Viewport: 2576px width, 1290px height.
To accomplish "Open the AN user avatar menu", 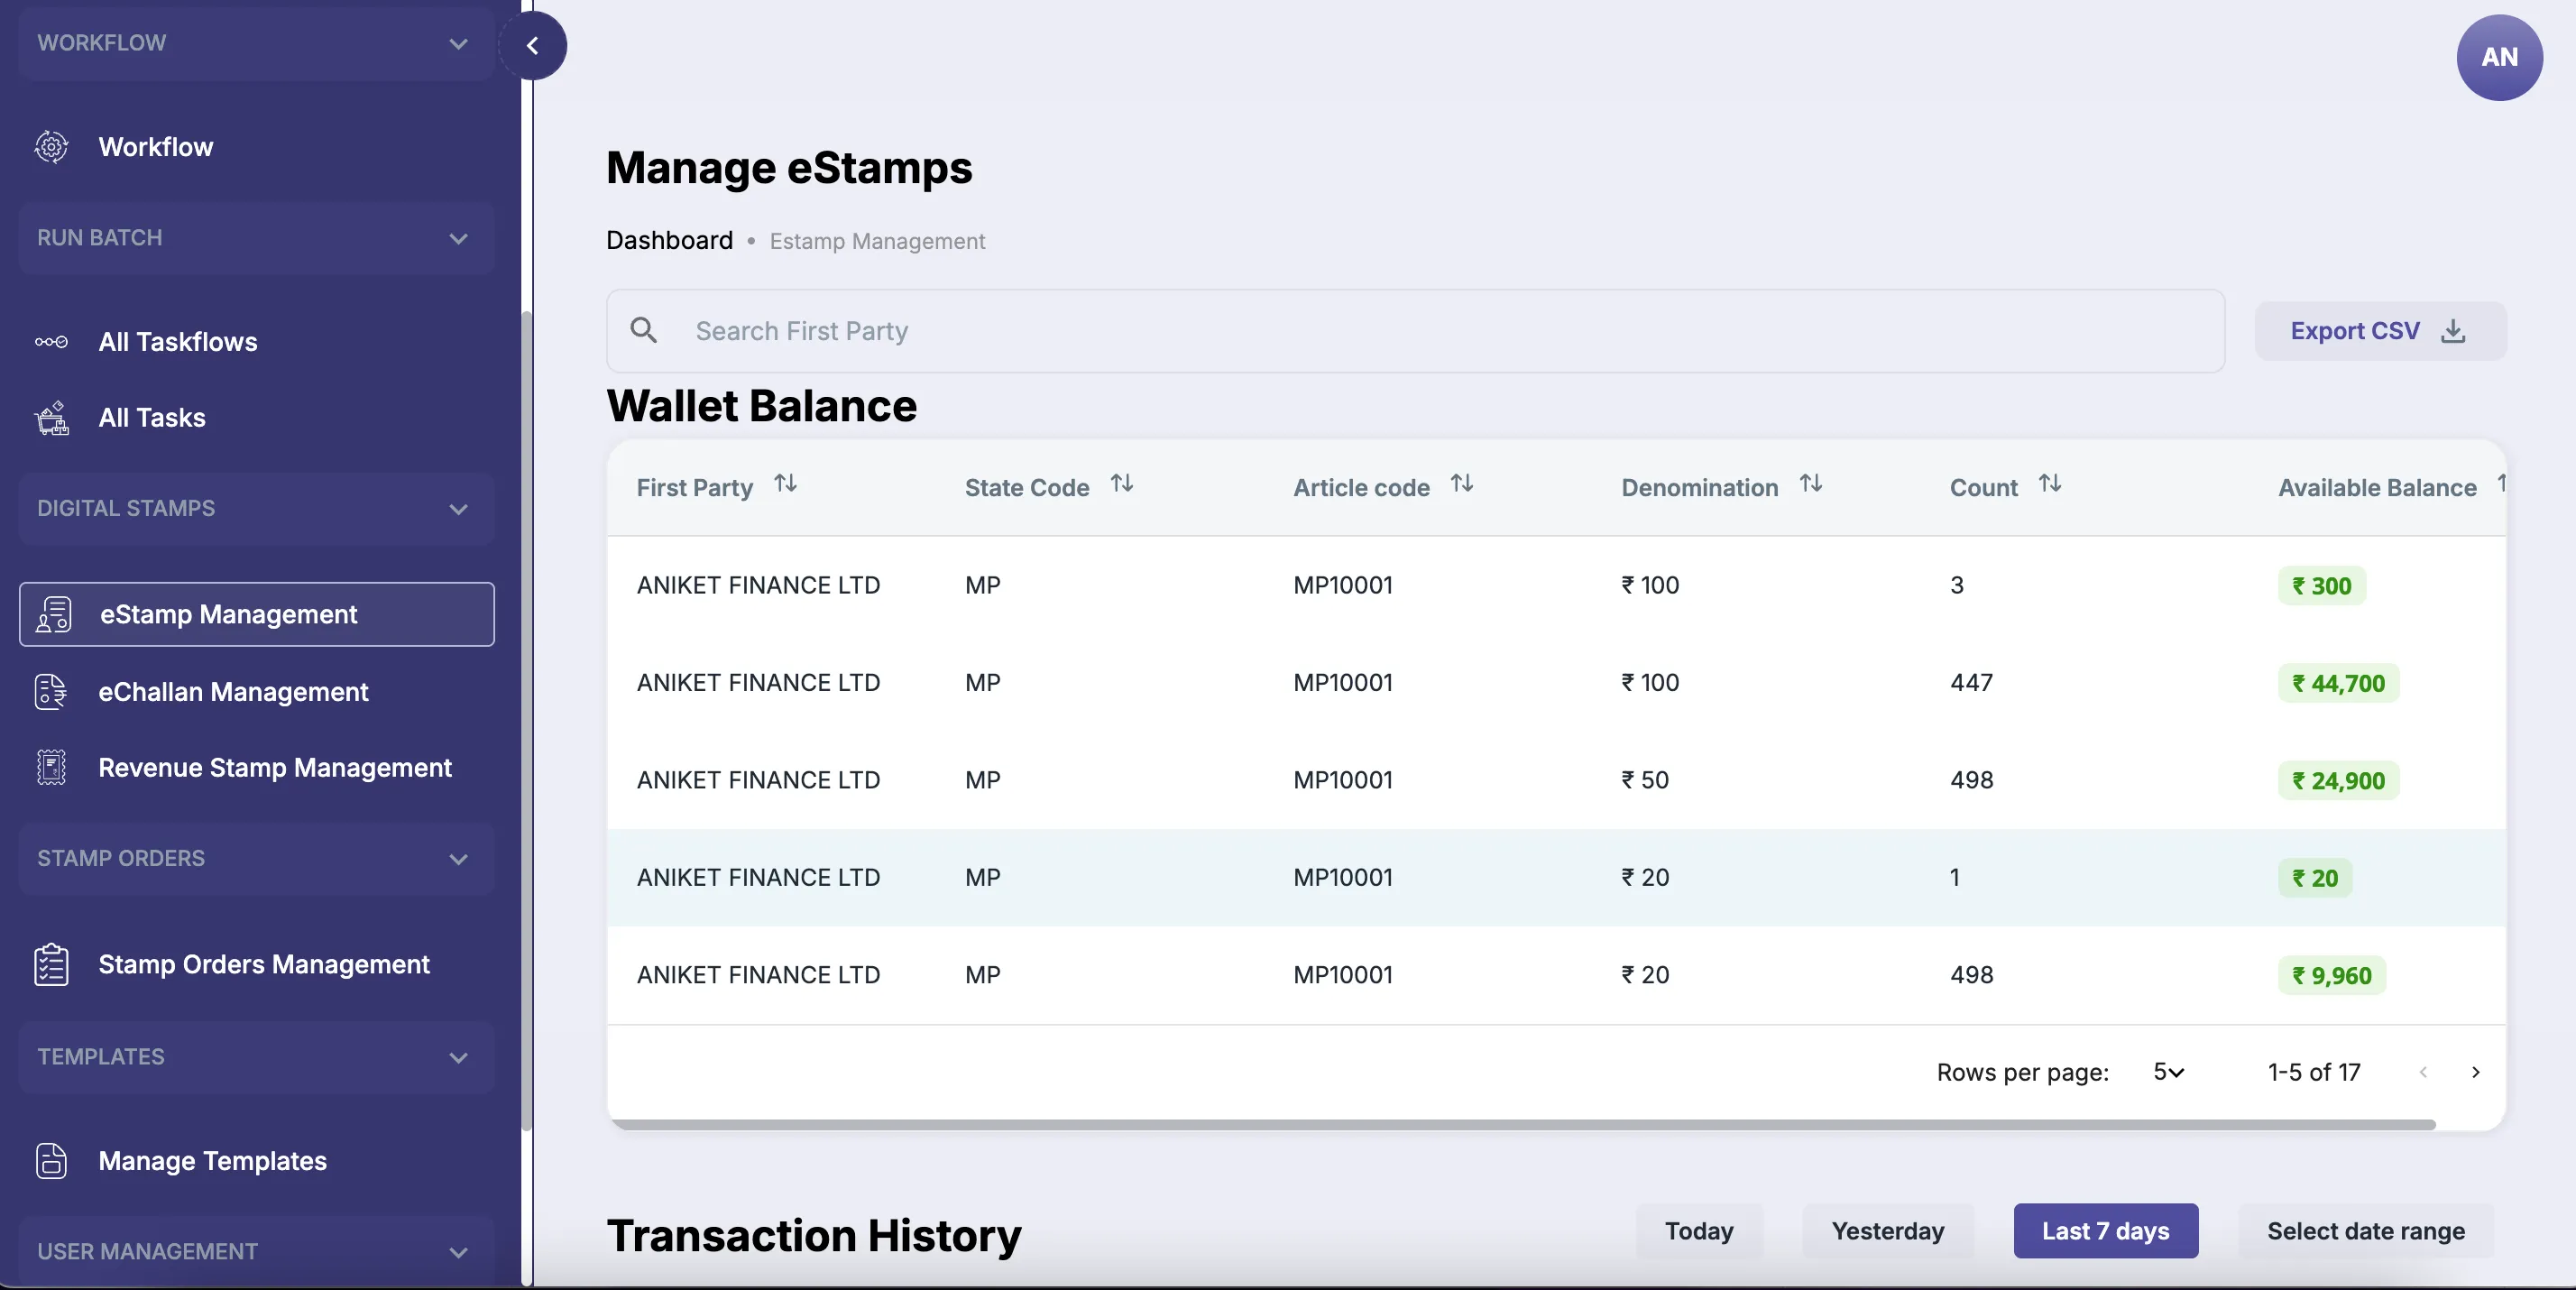I will 2499,57.
